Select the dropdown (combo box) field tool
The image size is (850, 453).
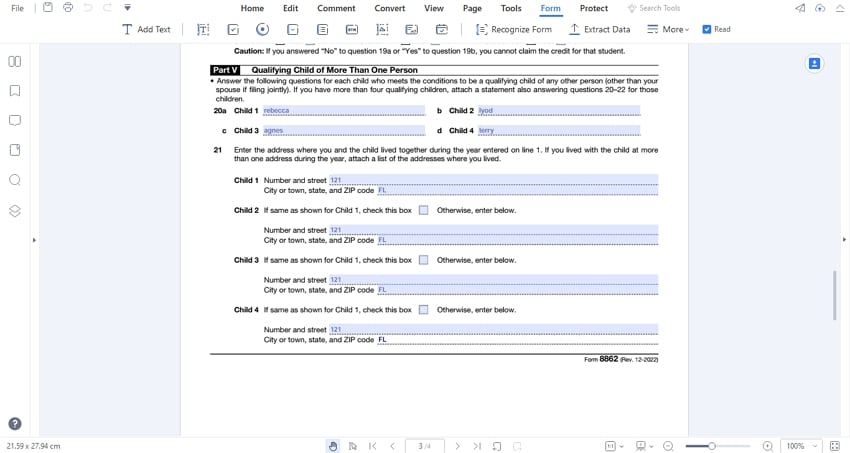click(293, 29)
